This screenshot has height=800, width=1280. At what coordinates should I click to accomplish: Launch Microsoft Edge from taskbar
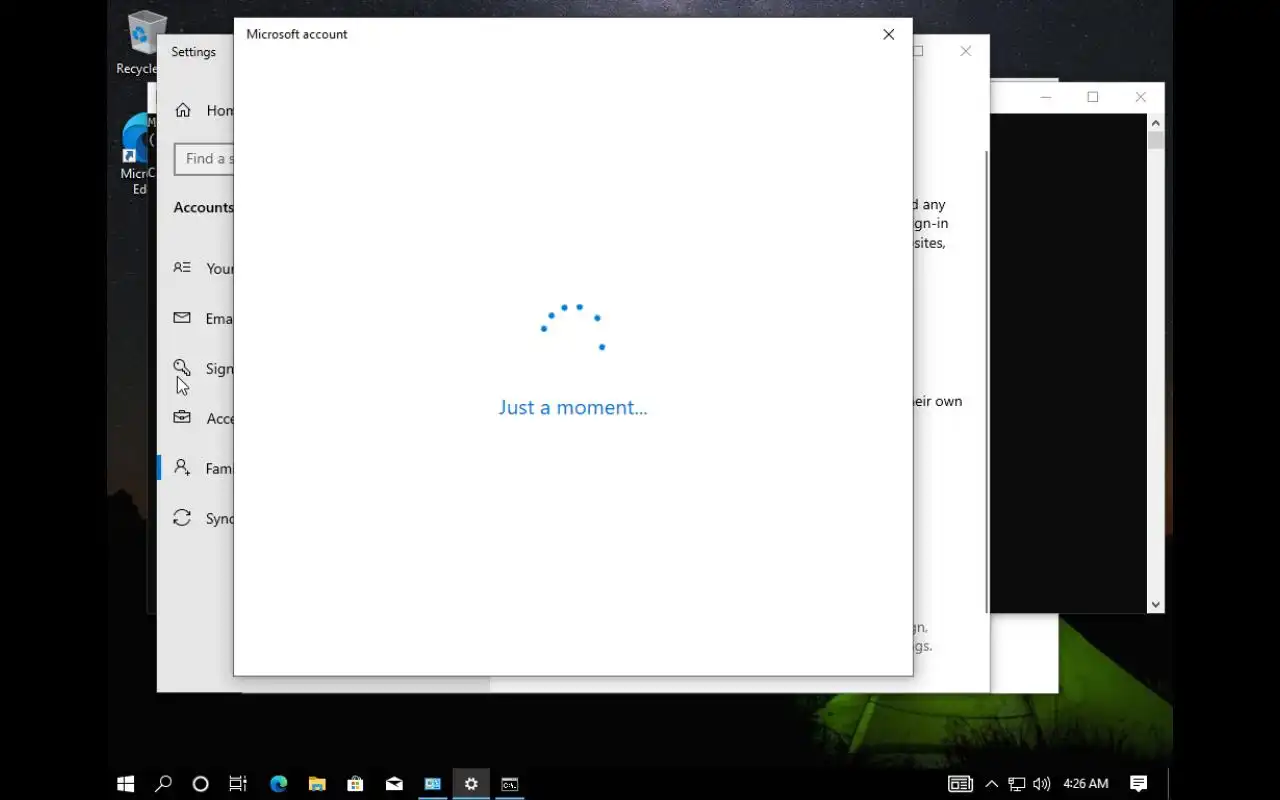[278, 784]
